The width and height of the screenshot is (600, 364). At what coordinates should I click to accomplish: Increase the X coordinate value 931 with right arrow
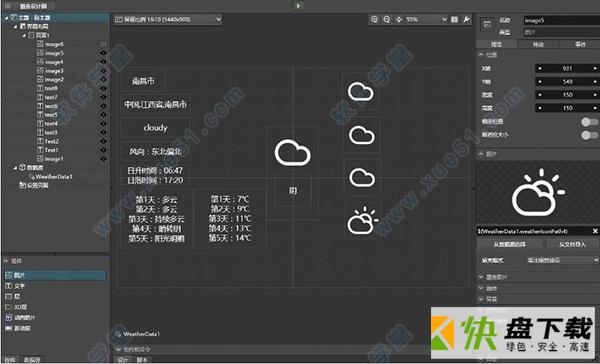[595, 69]
